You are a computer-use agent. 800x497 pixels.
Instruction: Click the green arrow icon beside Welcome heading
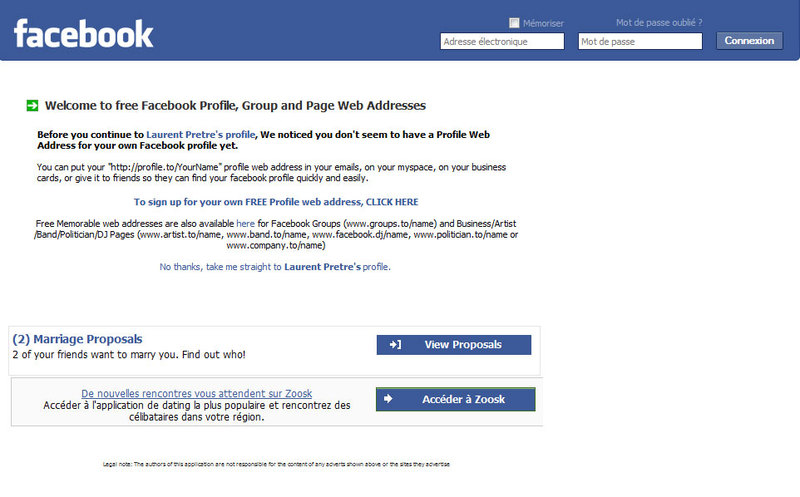[x=32, y=106]
